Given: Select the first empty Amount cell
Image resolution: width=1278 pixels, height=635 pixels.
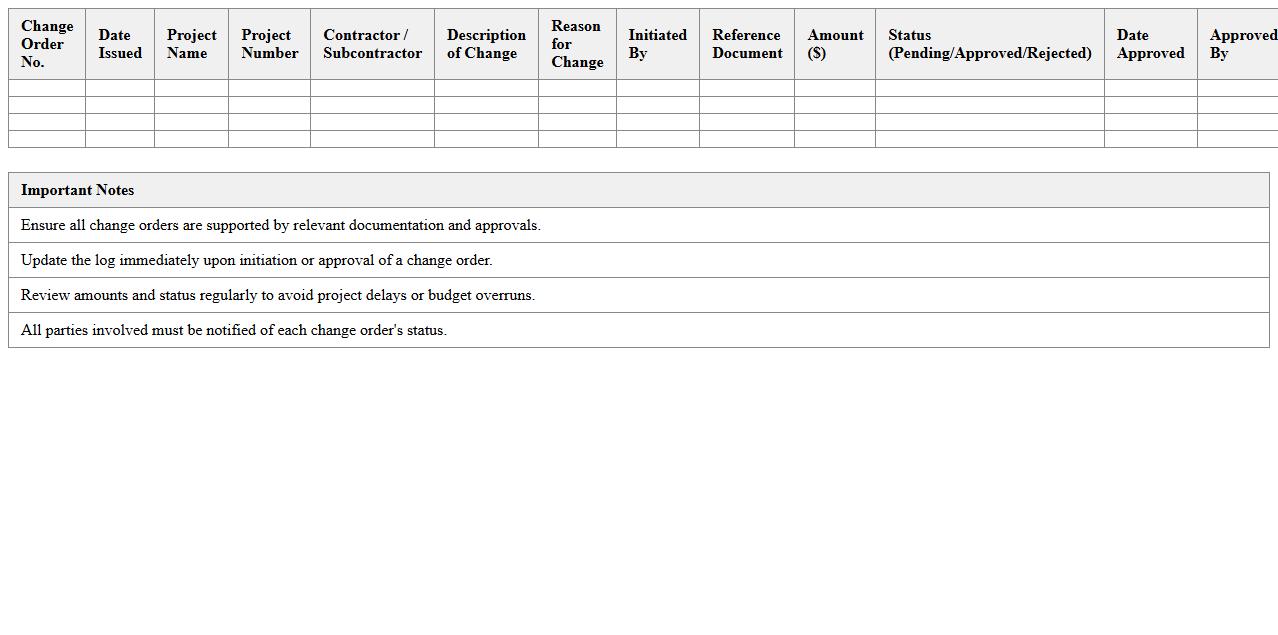Looking at the screenshot, I should click(x=834, y=90).
